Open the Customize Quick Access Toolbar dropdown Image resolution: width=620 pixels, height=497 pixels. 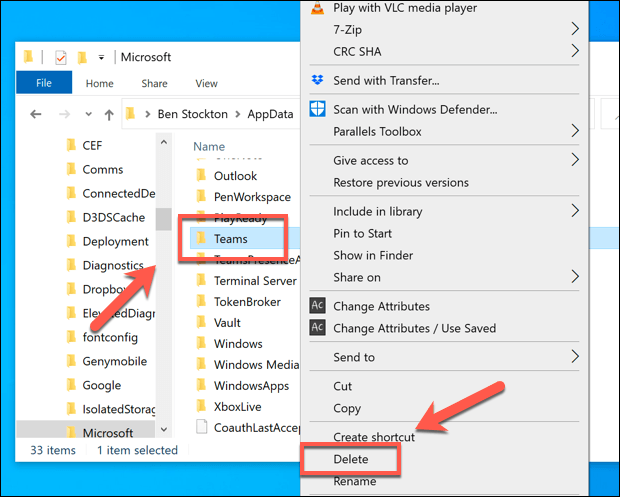(x=101, y=58)
